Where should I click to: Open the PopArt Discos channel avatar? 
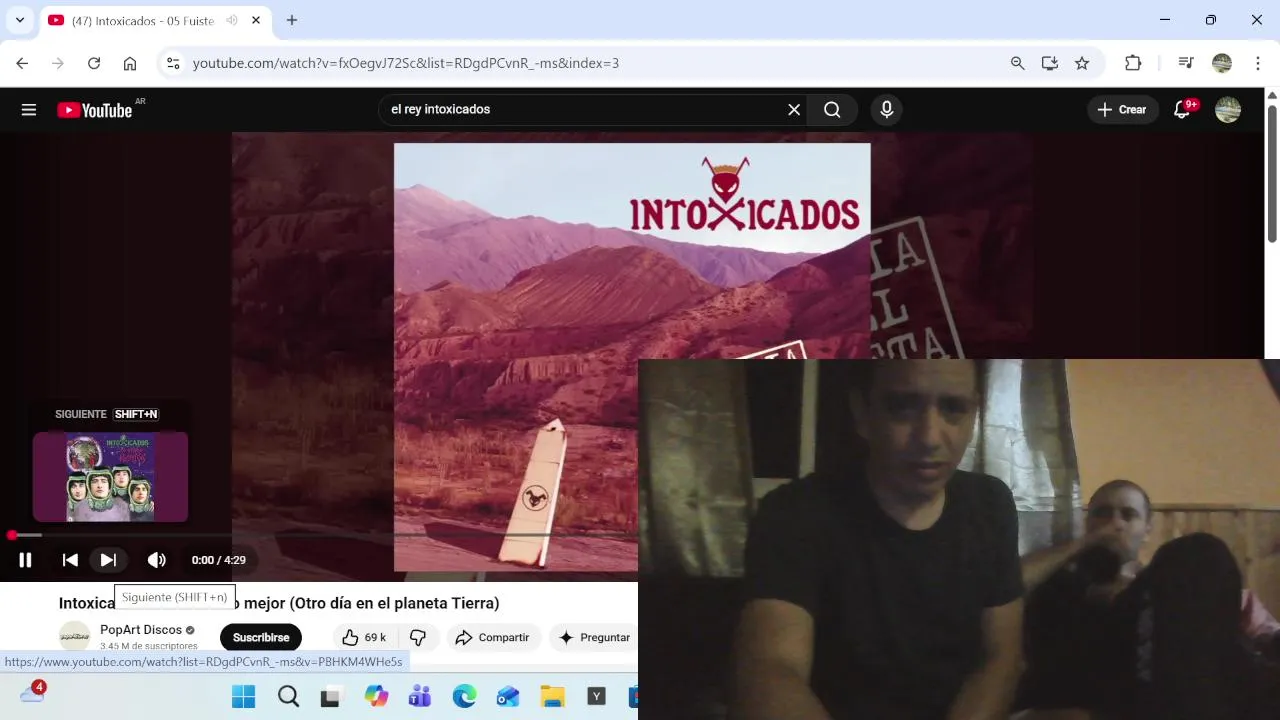click(75, 637)
